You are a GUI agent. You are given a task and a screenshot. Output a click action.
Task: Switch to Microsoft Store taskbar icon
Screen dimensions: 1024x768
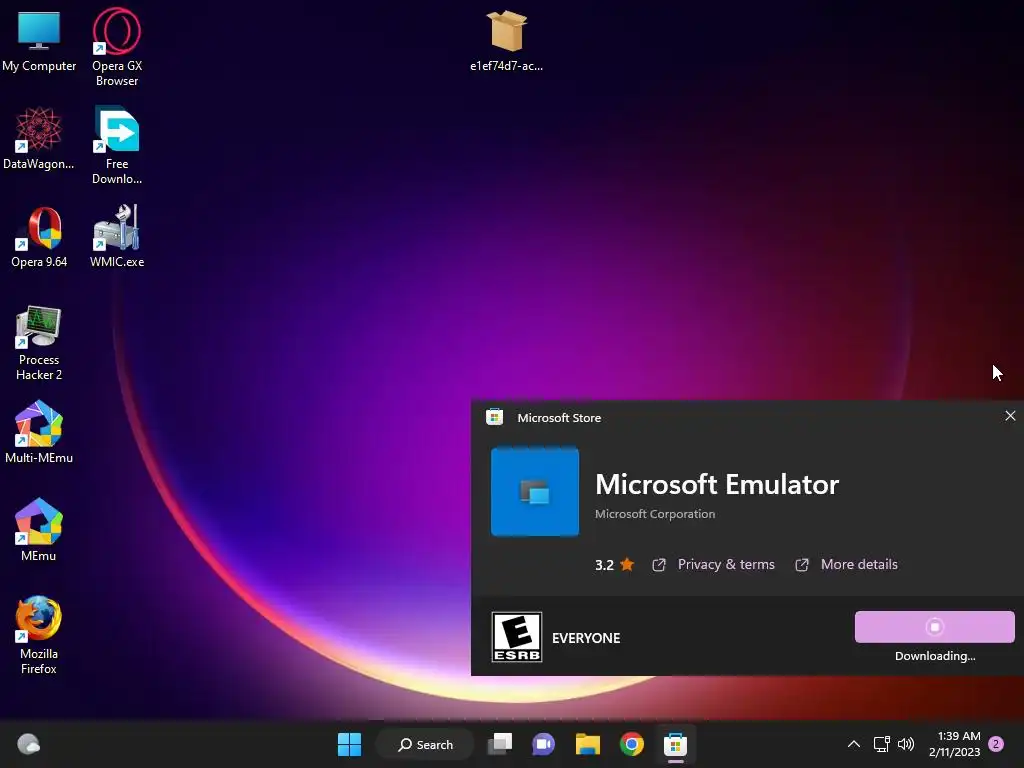coord(675,744)
